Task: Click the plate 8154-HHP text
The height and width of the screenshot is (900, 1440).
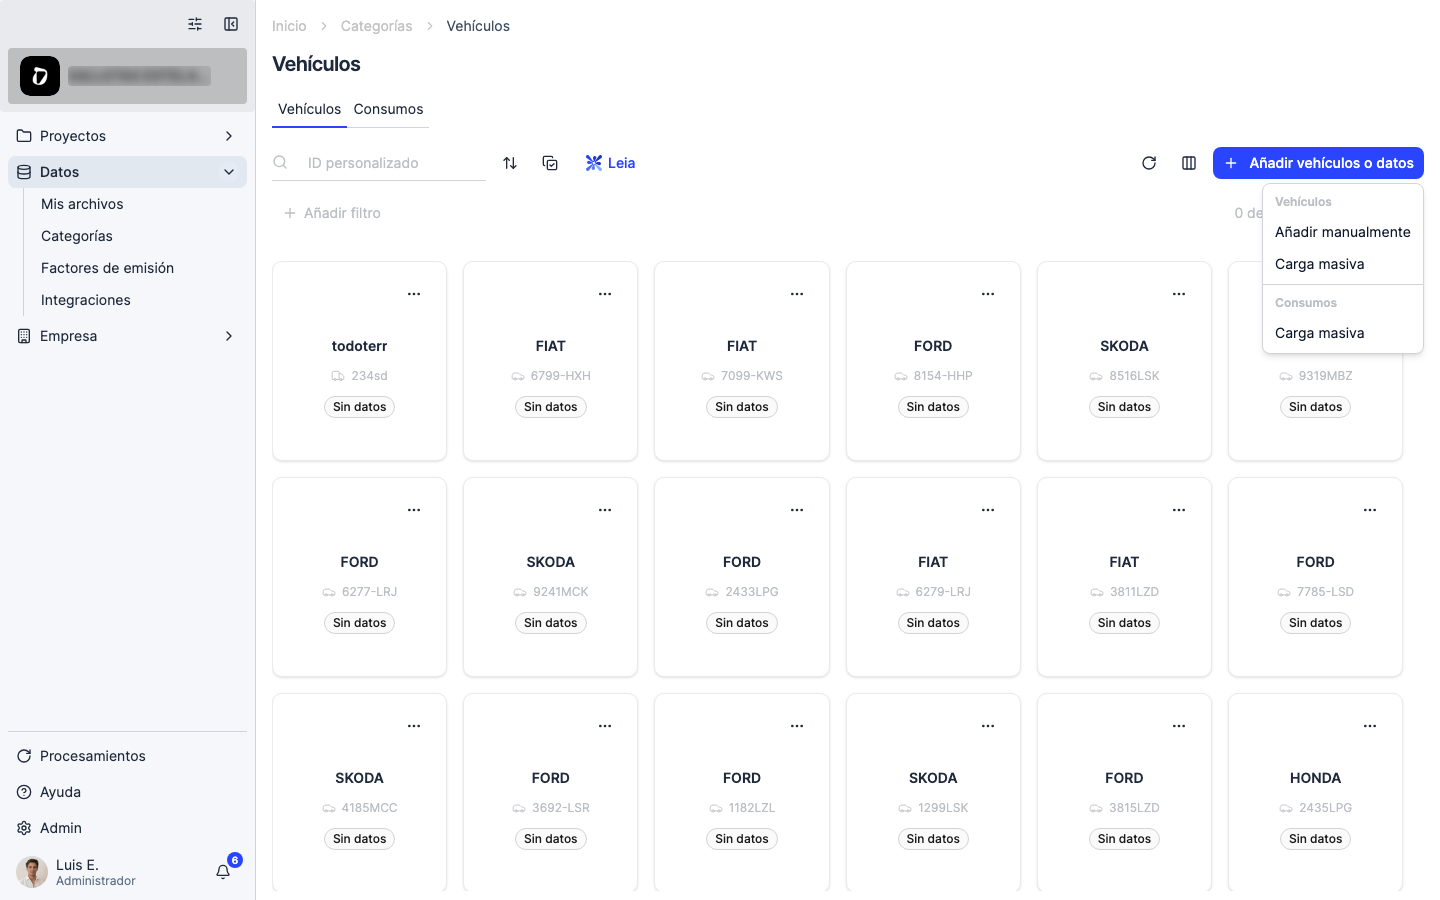Action: [x=943, y=376]
